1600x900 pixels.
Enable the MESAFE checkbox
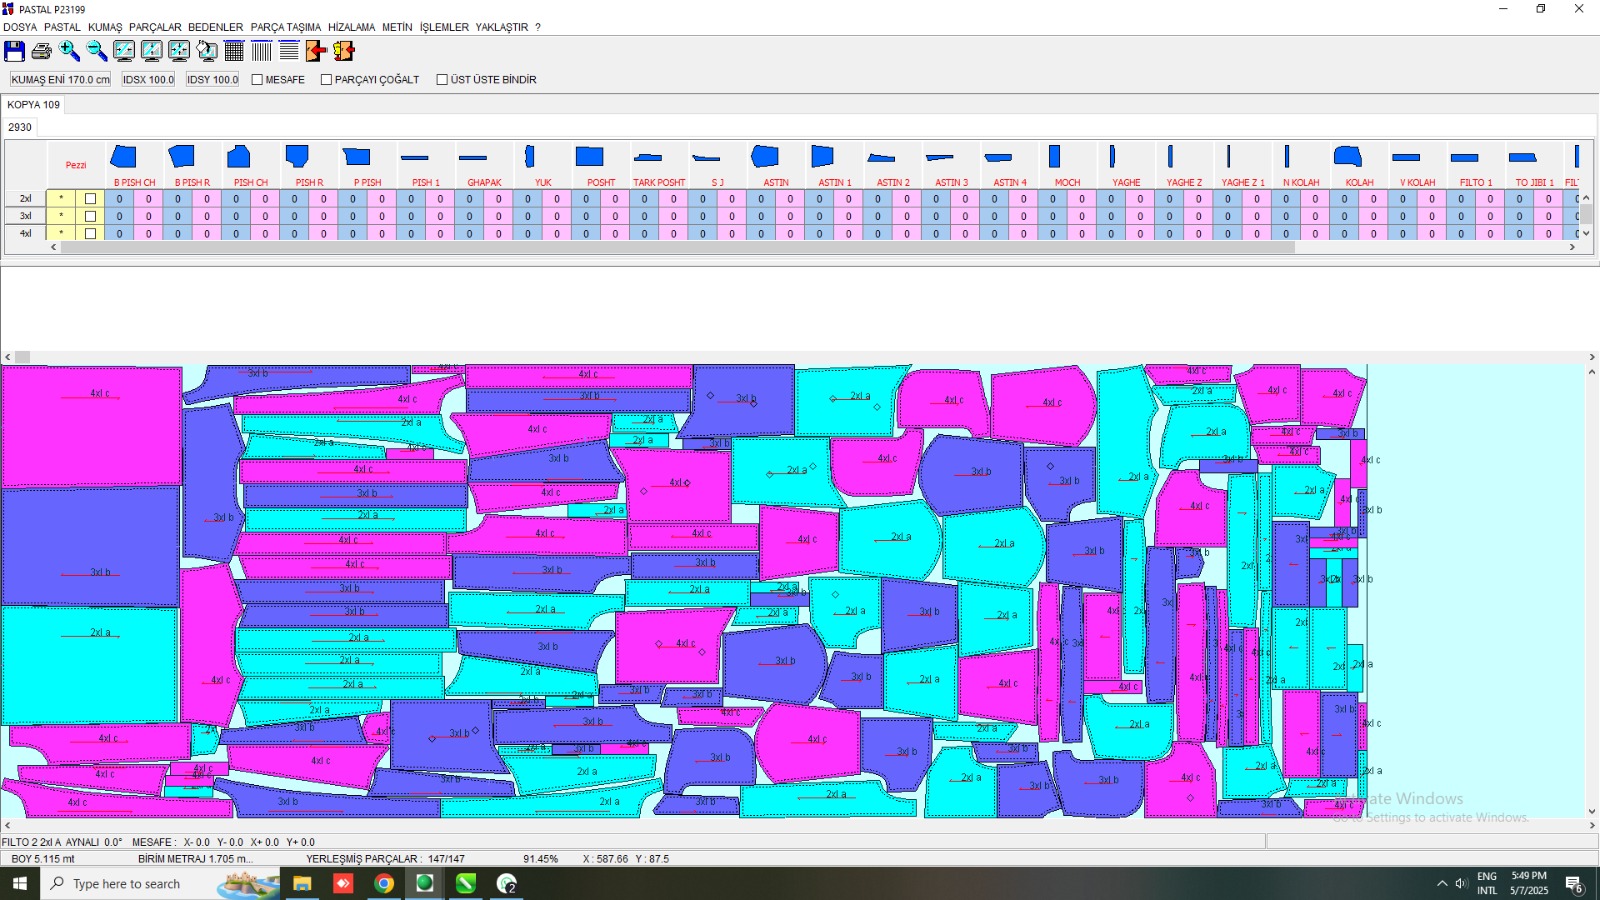pyautogui.click(x=257, y=80)
